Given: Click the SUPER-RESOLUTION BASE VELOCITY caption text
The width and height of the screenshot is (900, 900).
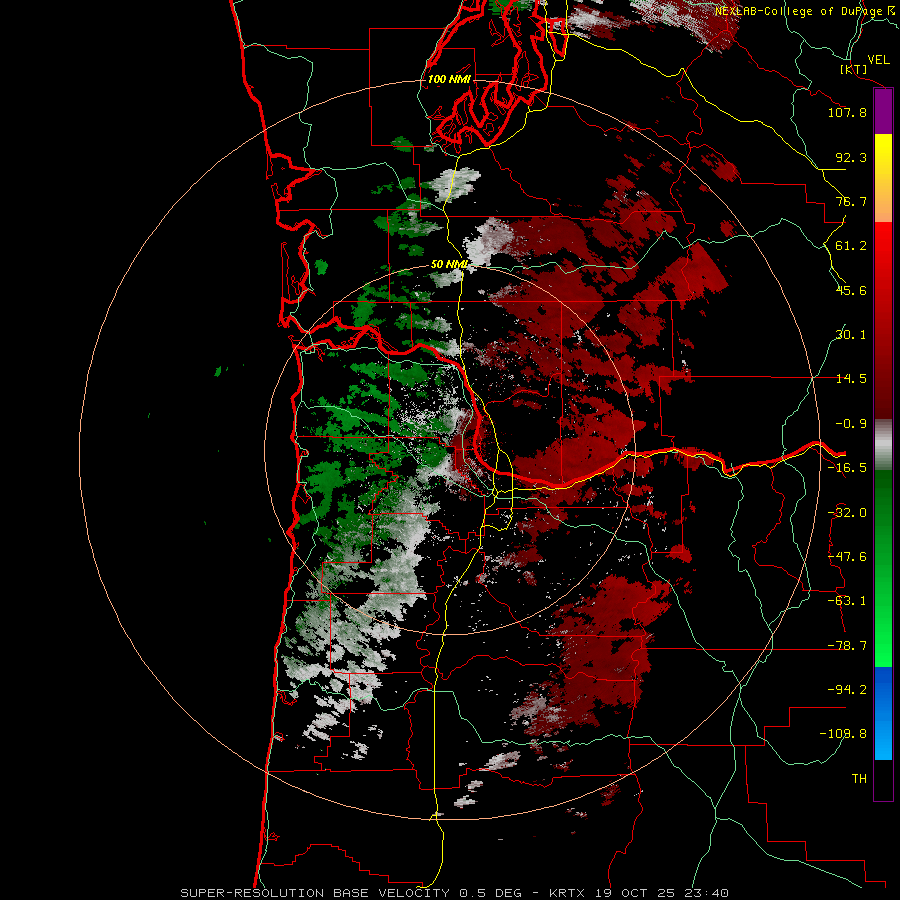Looking at the screenshot, I should tap(317, 893).
